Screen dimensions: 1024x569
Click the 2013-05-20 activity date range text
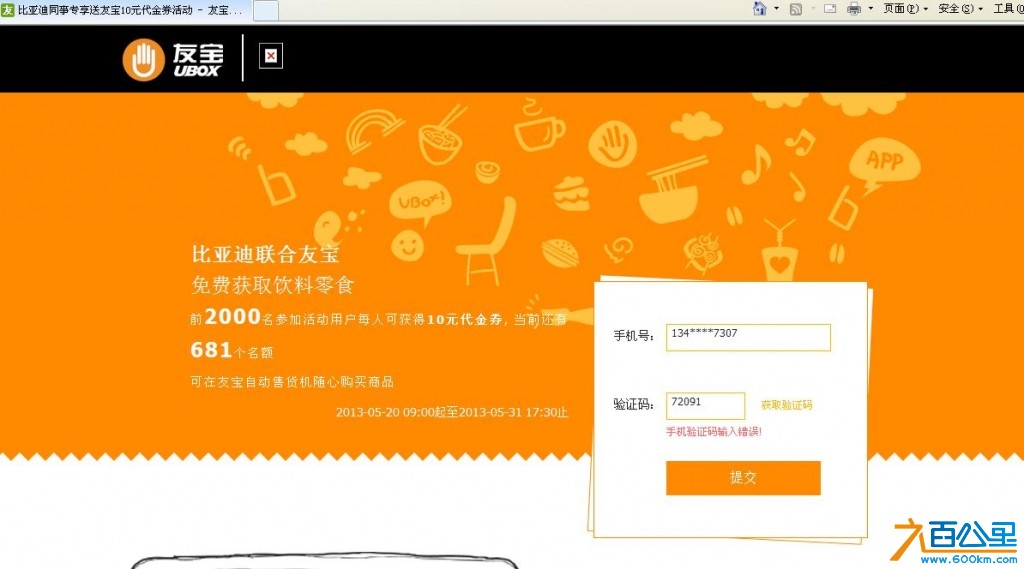[x=452, y=412]
